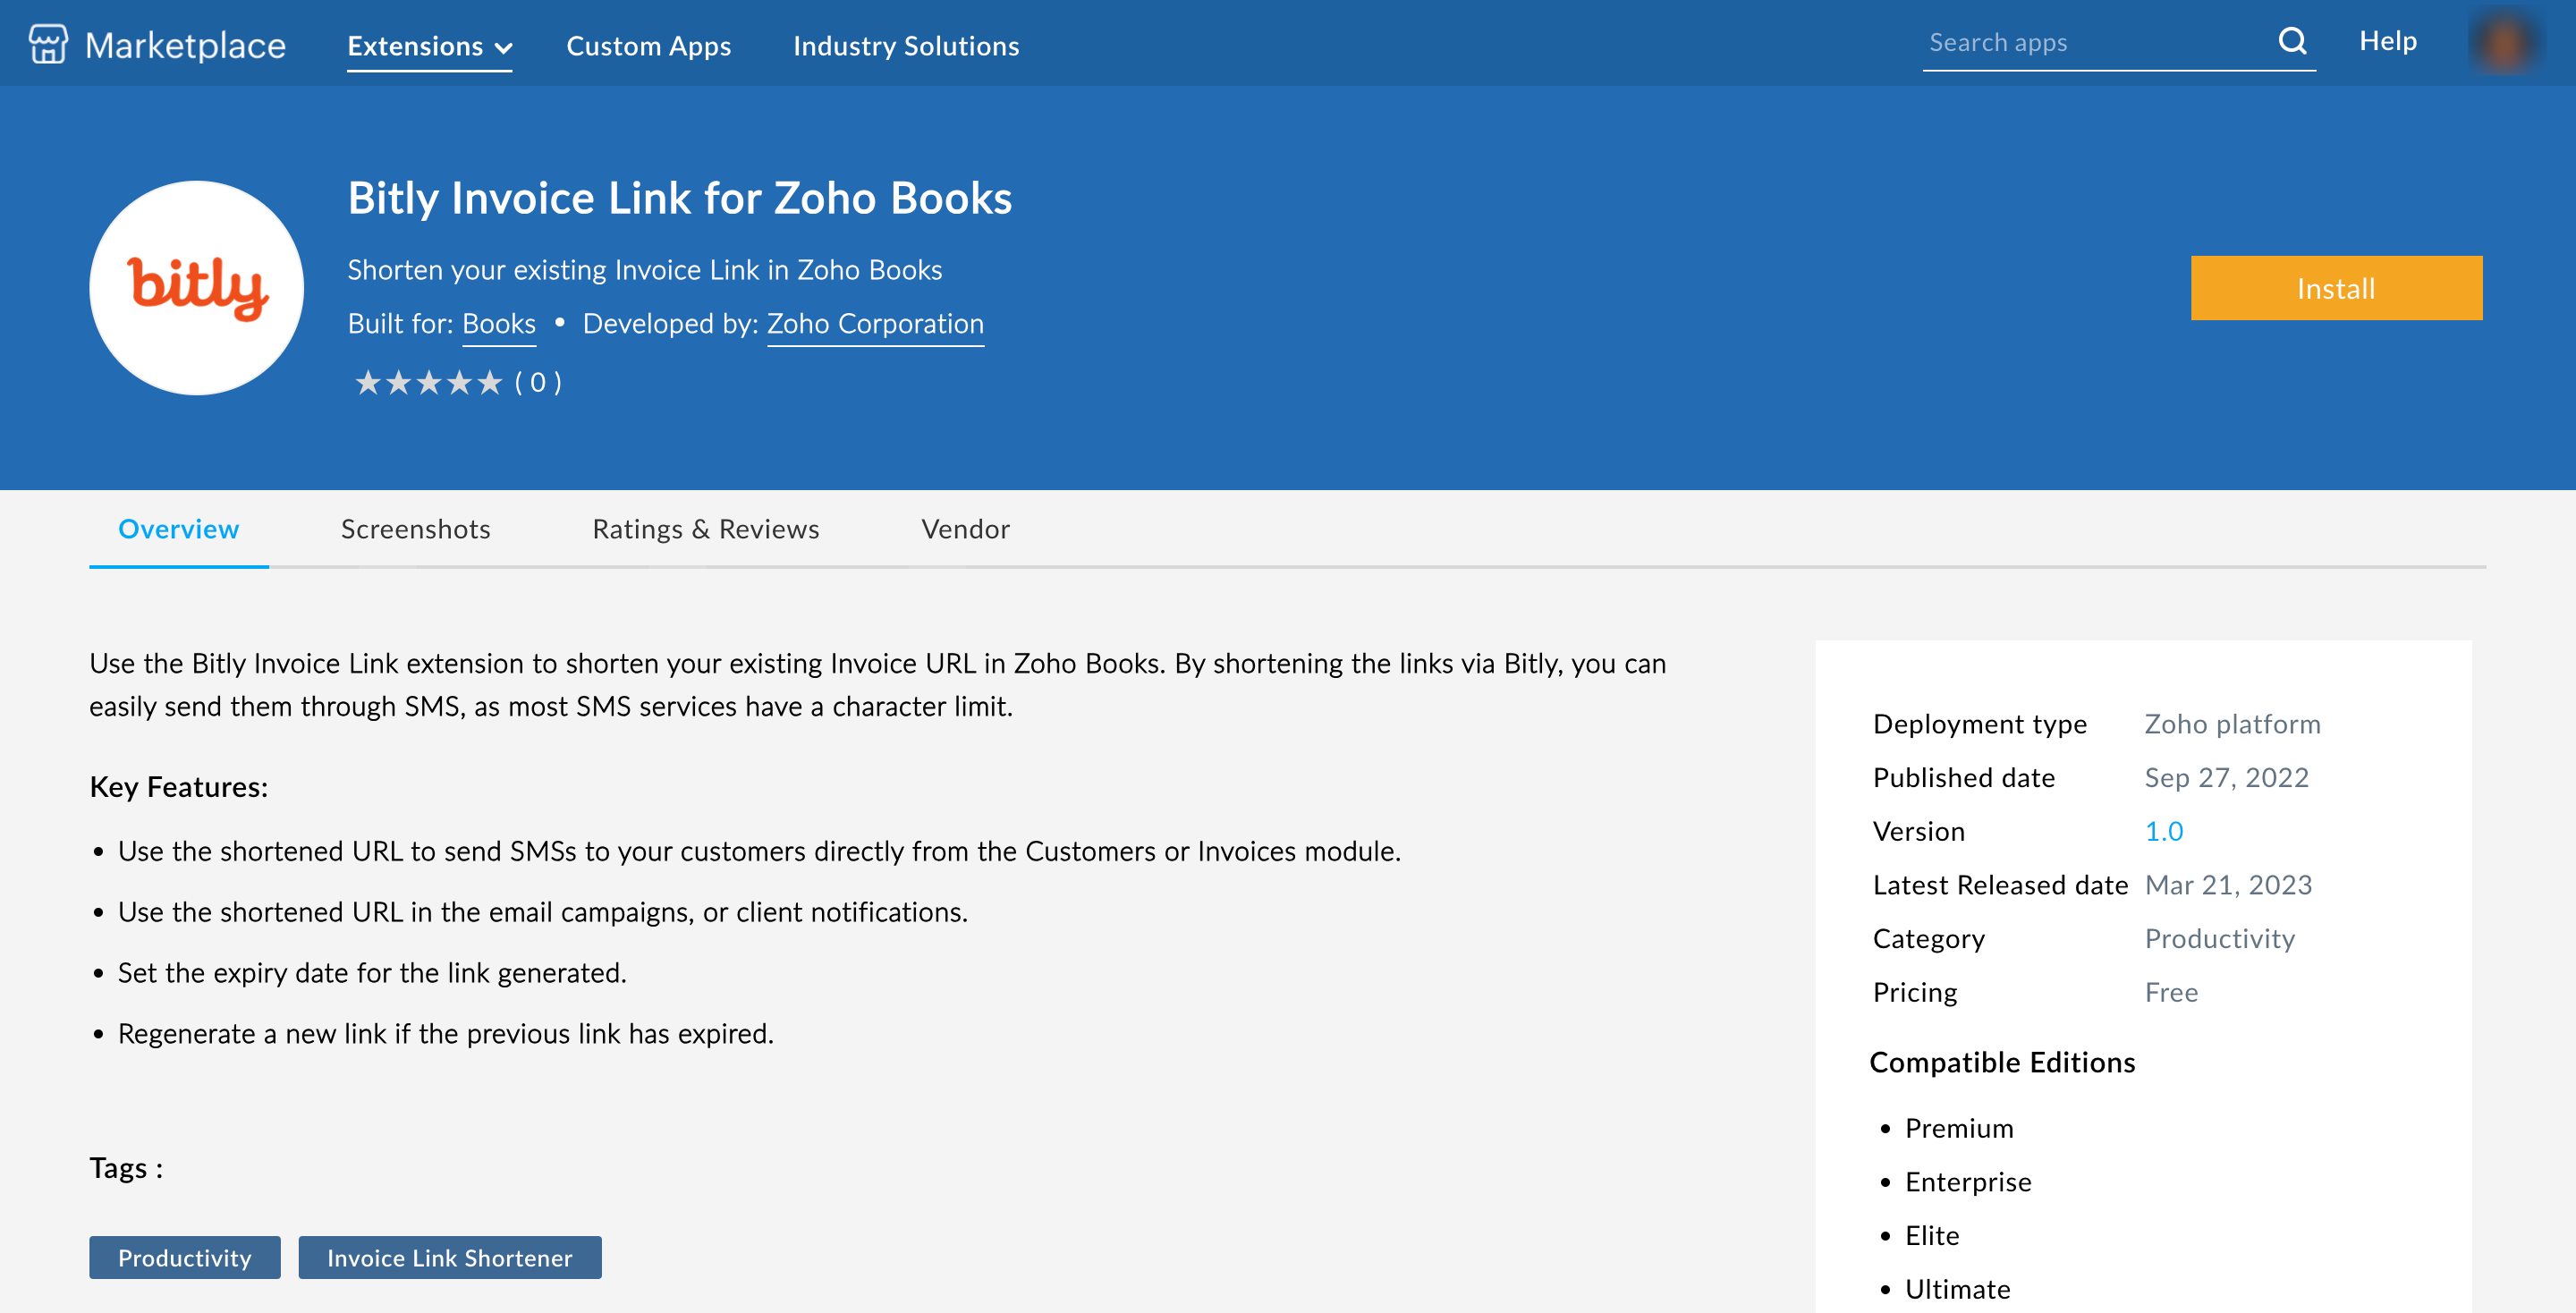2576x1313 pixels.
Task: Open the Vendor tab
Action: (x=965, y=529)
